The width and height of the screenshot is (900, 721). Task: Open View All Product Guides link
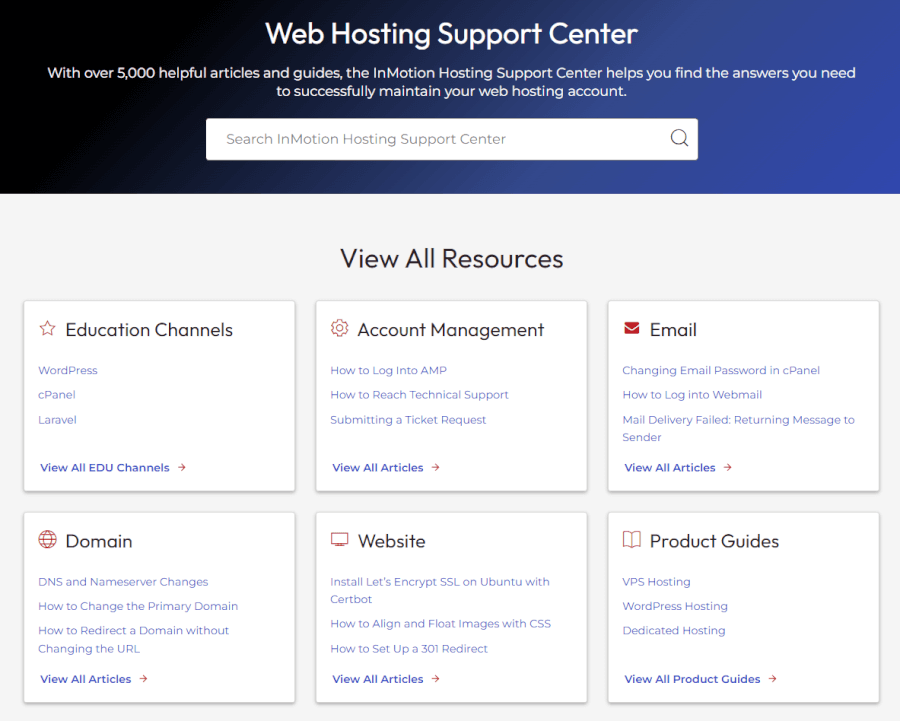692,679
